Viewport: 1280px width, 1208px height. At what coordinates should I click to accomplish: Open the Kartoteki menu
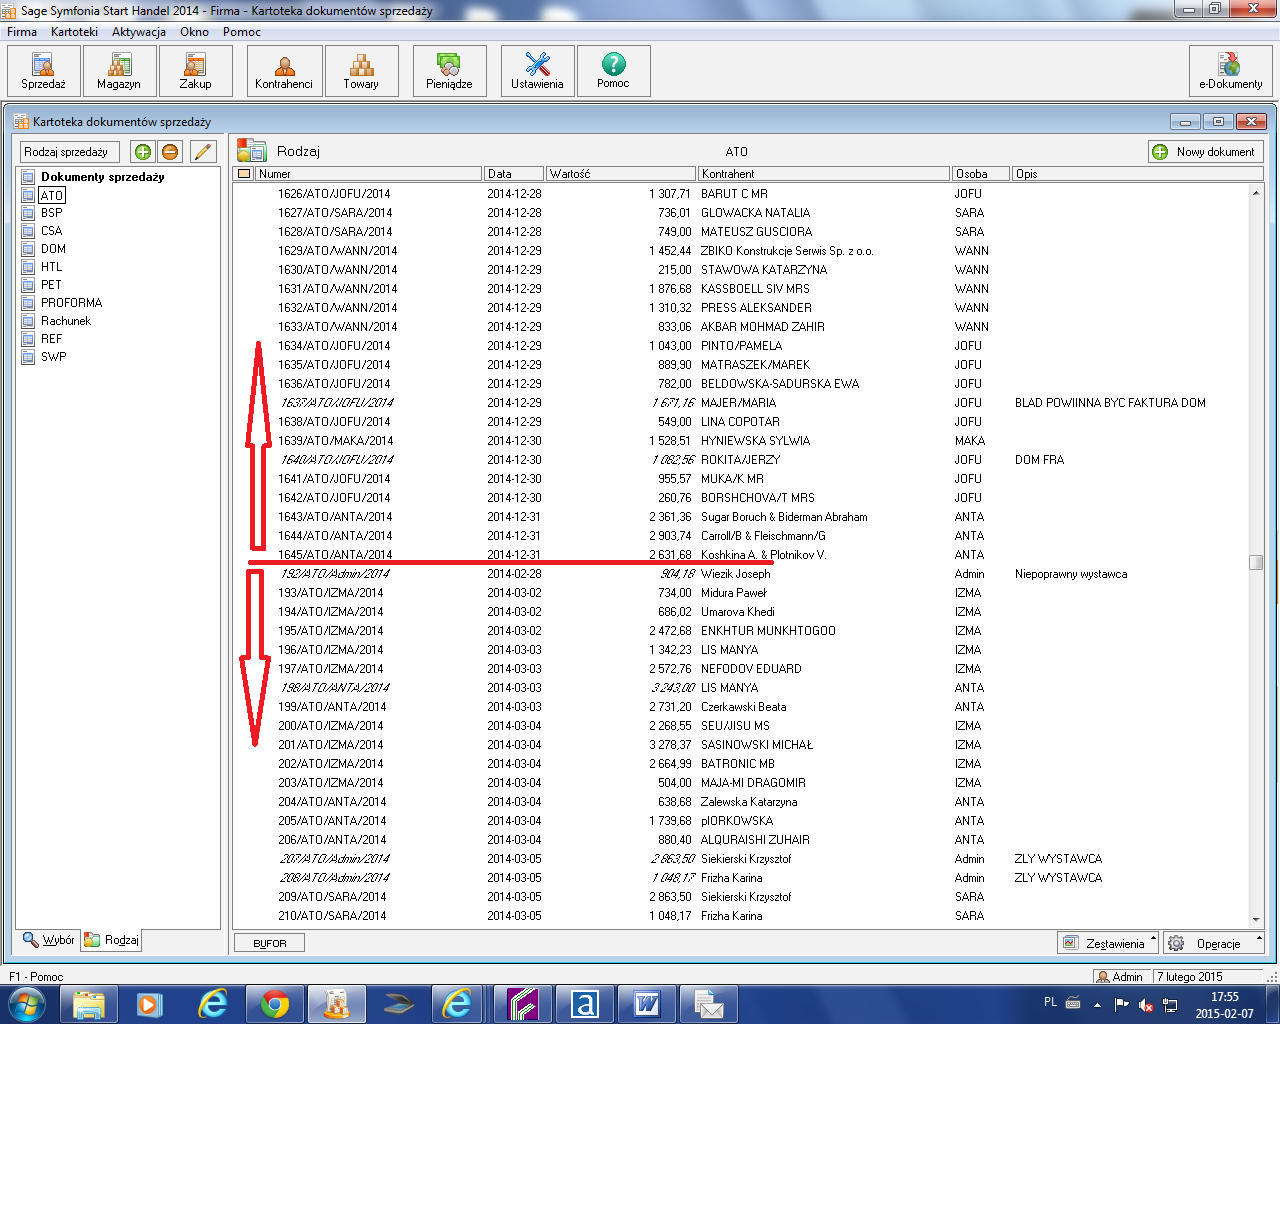(74, 32)
